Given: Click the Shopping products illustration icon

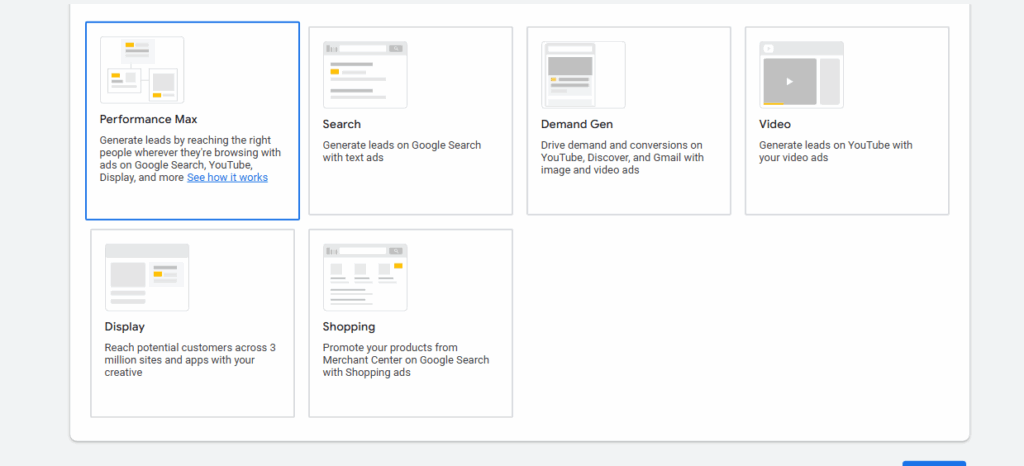Looking at the screenshot, I should pos(365,277).
